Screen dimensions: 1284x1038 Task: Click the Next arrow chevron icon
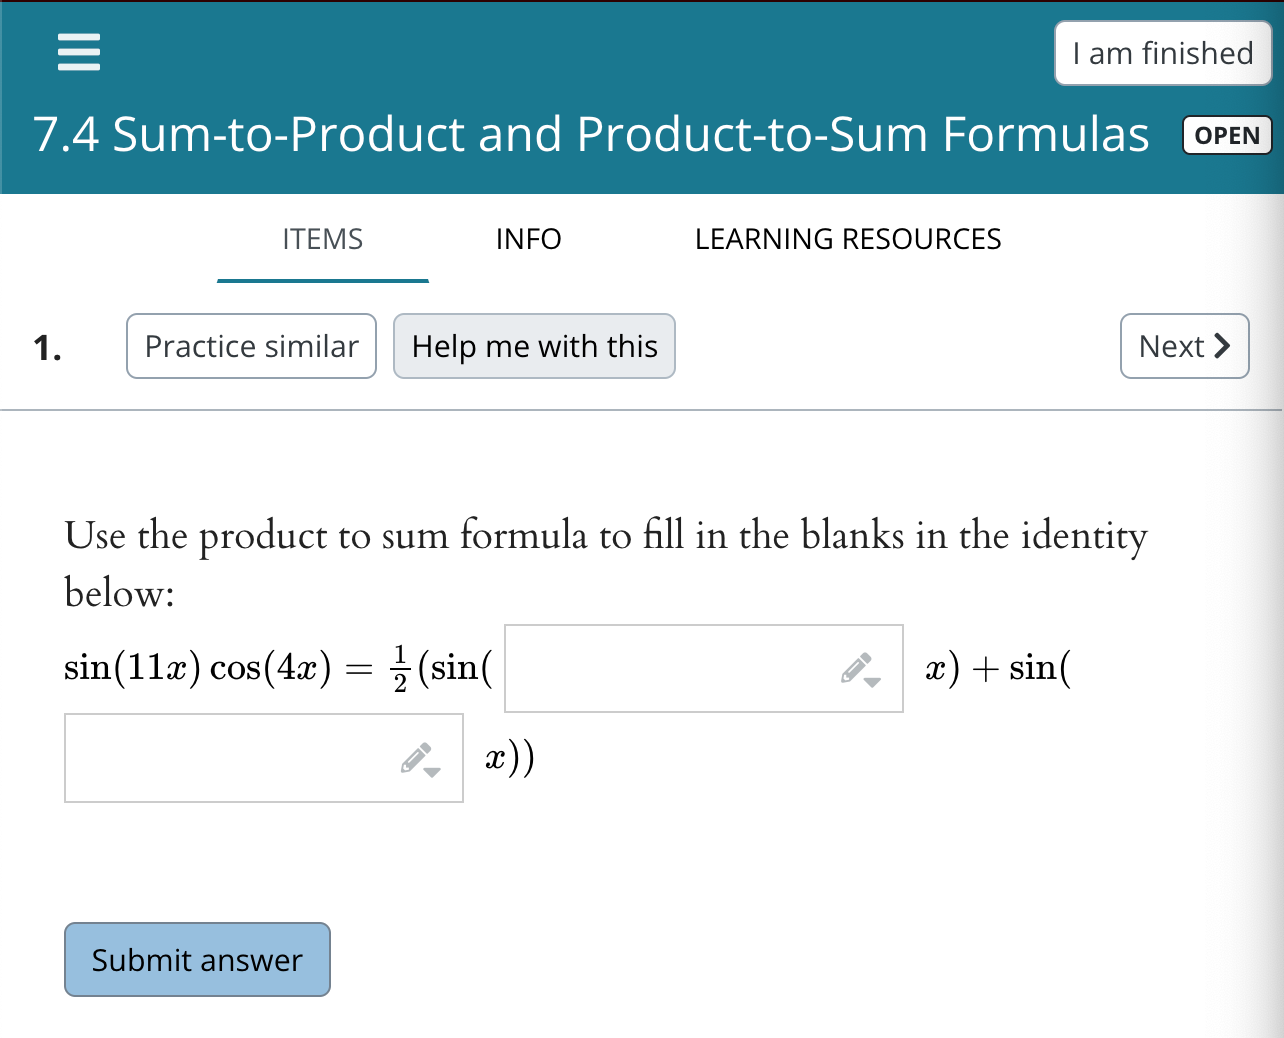tap(1223, 346)
